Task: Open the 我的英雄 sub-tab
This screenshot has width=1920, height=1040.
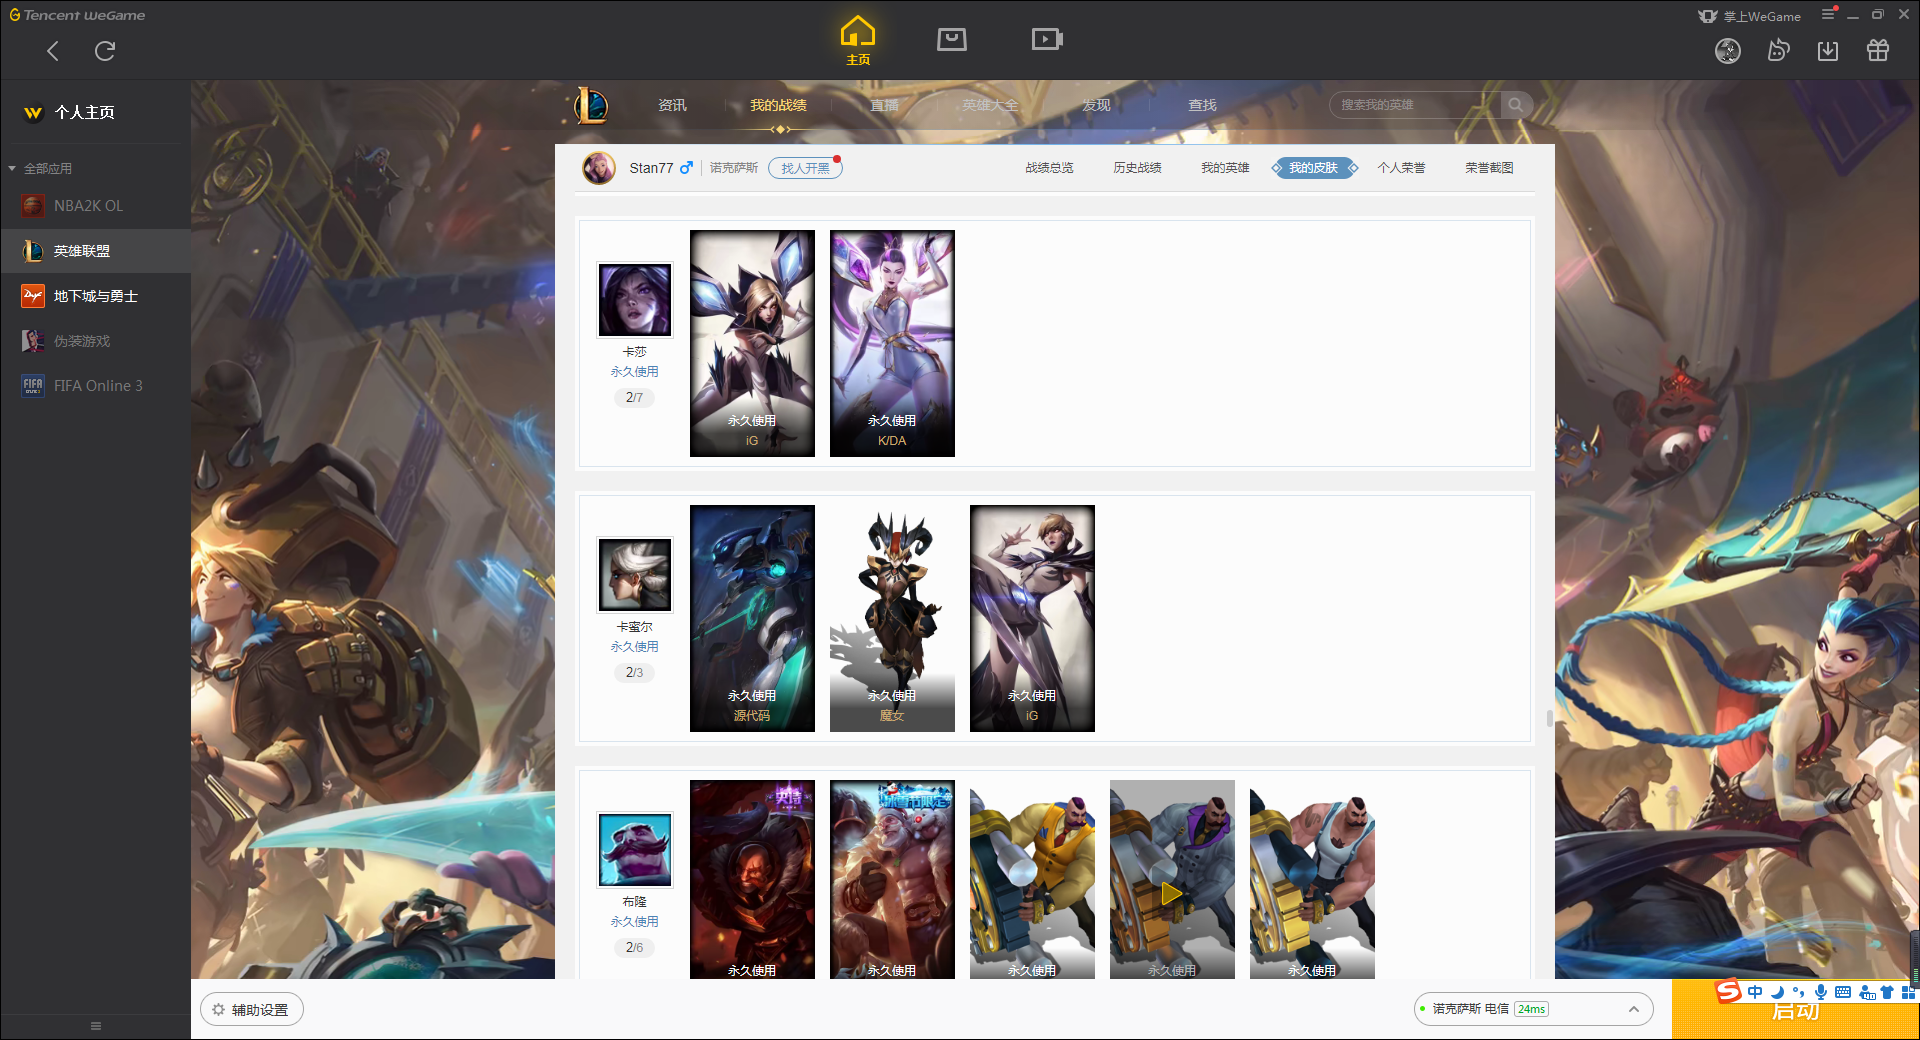Action: tap(1225, 168)
